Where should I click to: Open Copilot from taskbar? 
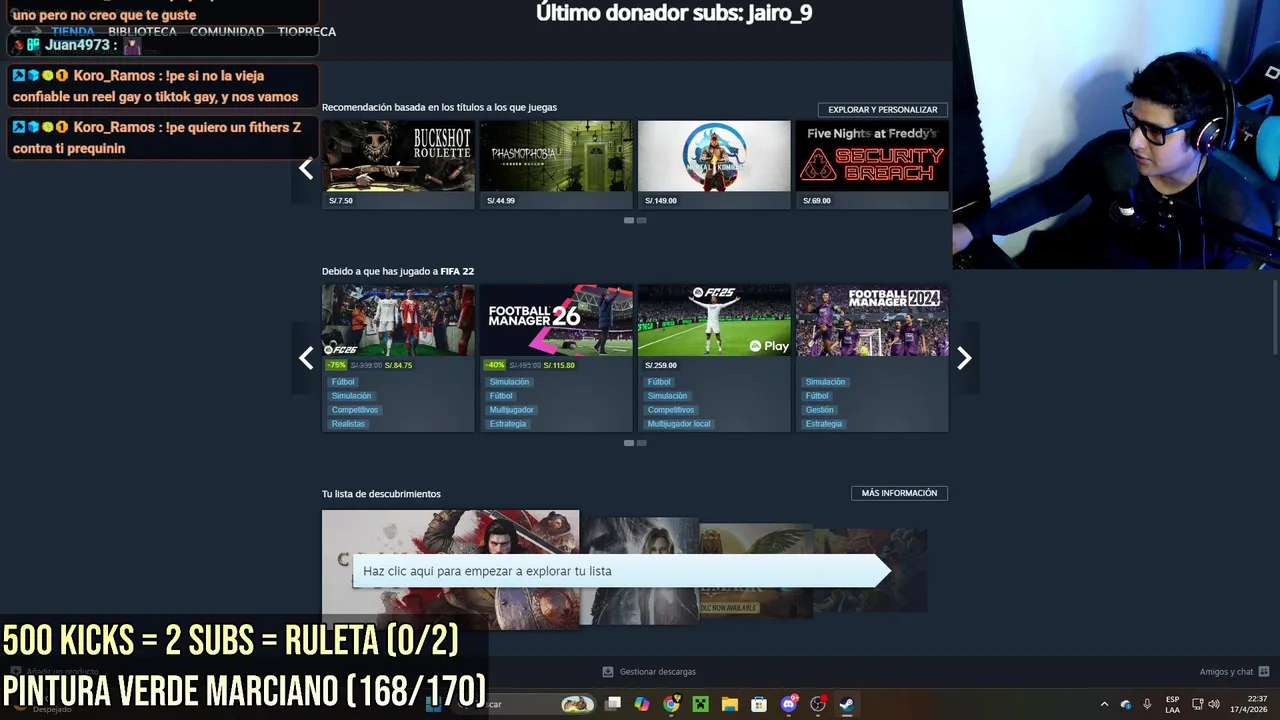pyautogui.click(x=642, y=704)
